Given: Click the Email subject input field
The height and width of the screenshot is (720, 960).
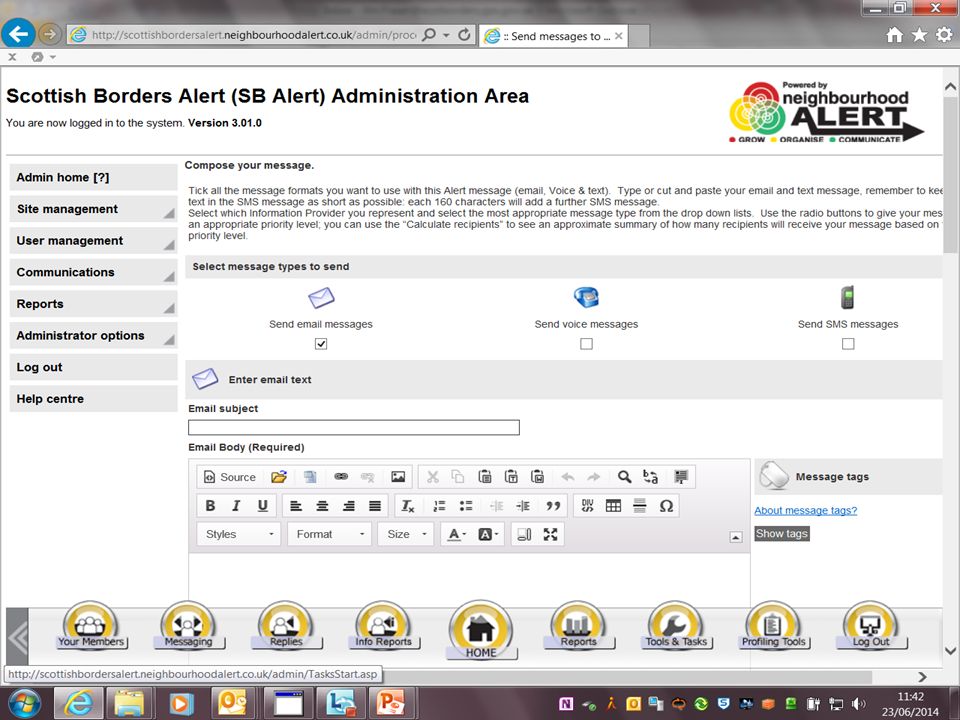Looking at the screenshot, I should [x=354, y=427].
